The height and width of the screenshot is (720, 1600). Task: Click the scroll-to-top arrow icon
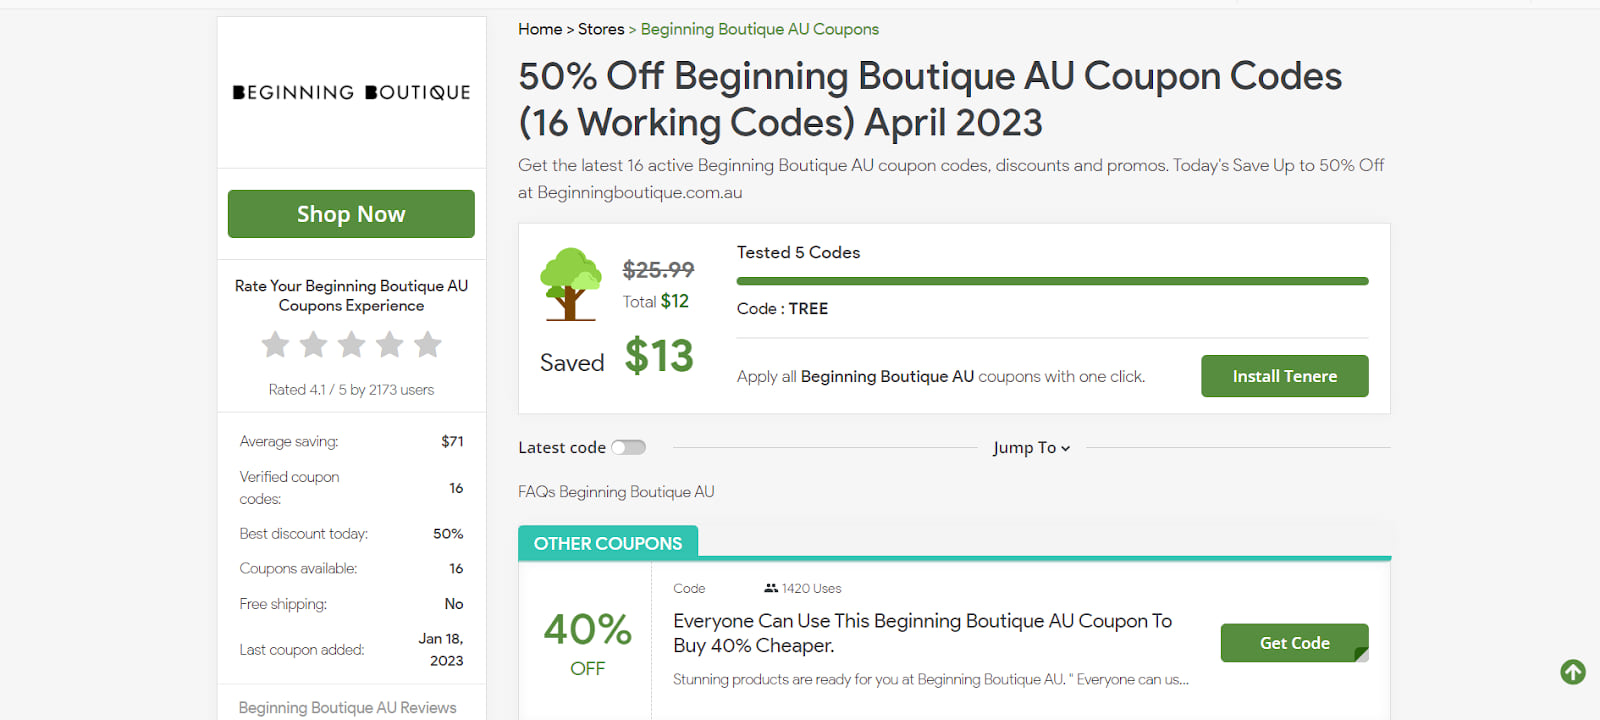point(1573,672)
